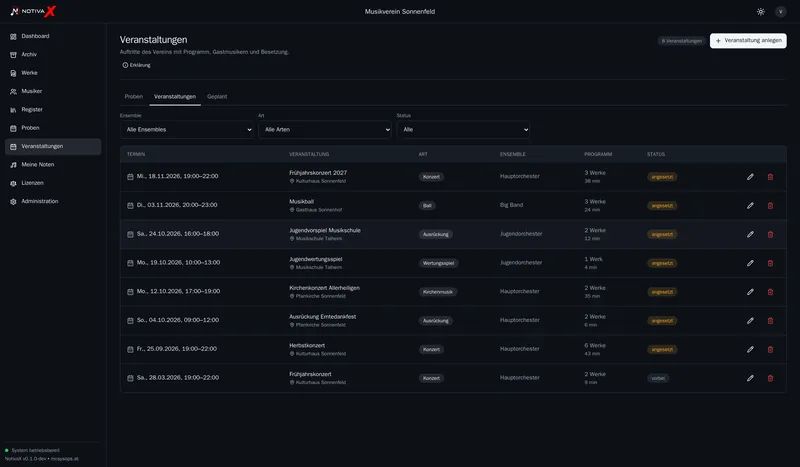Open Lizenzen in sidebar
Screen dimensions: 800x467
(x=53, y=183)
